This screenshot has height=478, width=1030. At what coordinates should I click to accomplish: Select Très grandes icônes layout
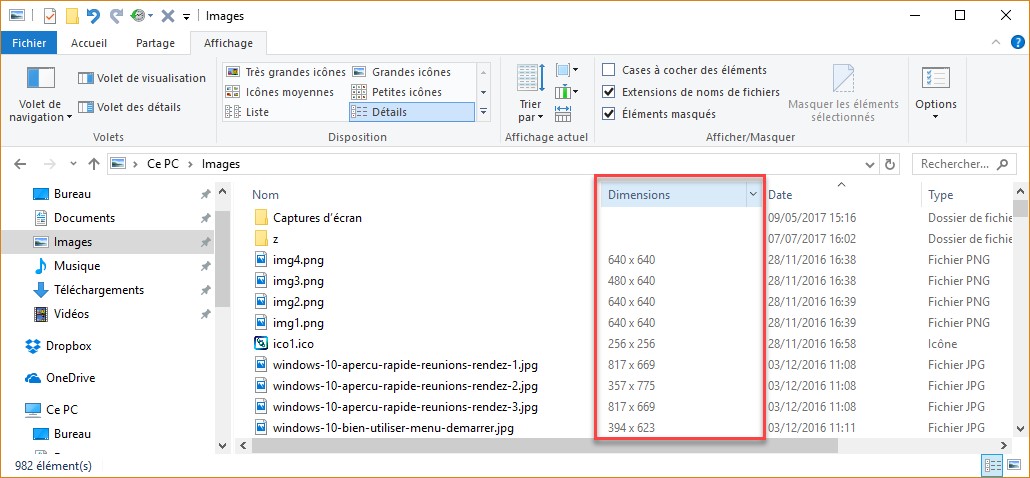point(285,72)
